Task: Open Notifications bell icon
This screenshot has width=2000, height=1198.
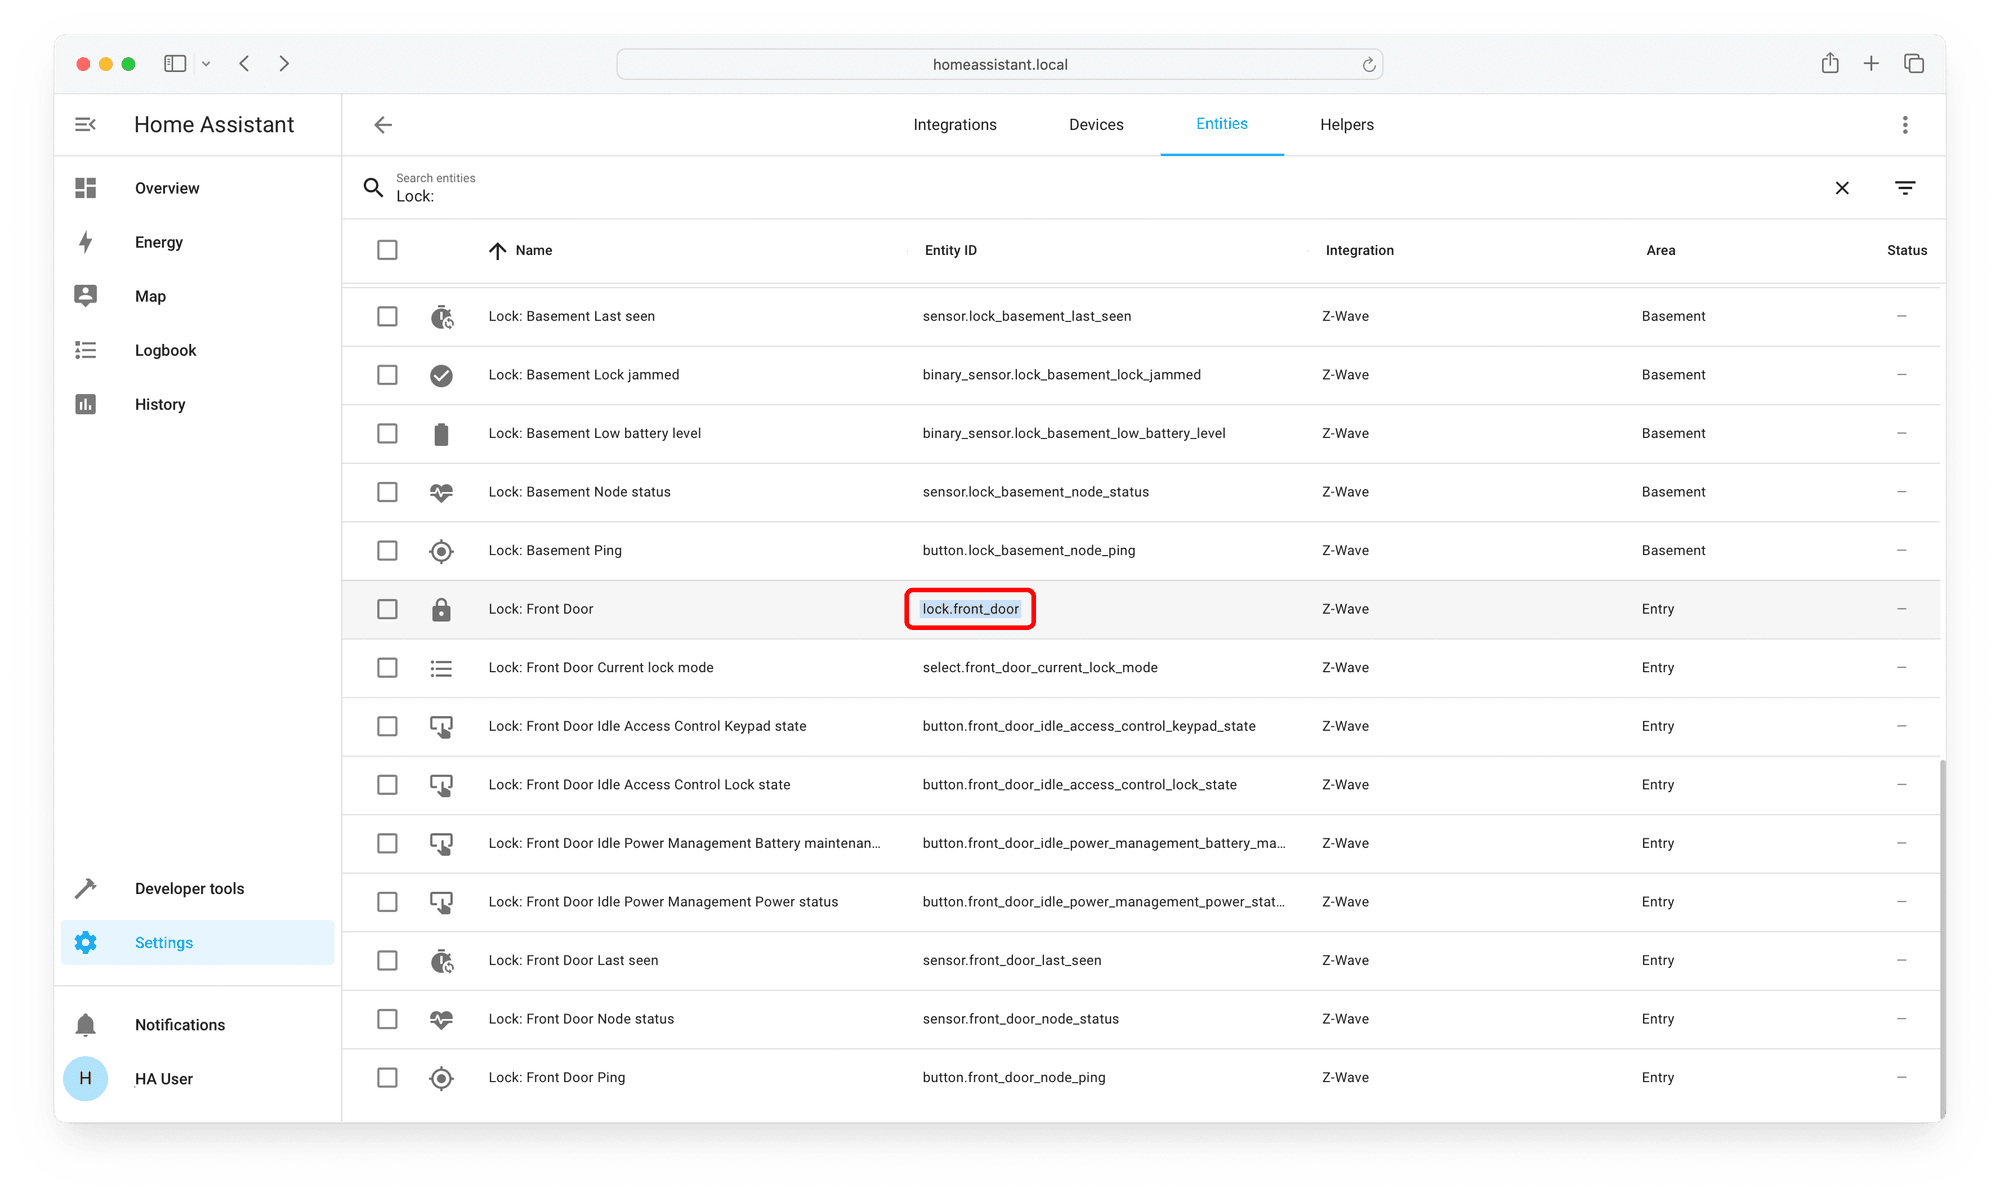Action: coord(85,1025)
